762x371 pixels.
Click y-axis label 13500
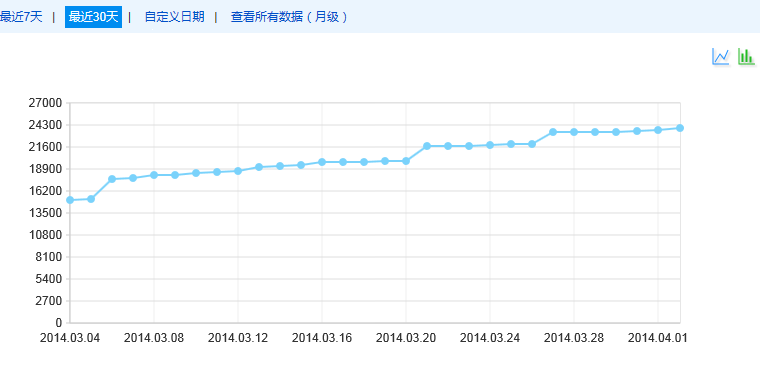point(46,213)
